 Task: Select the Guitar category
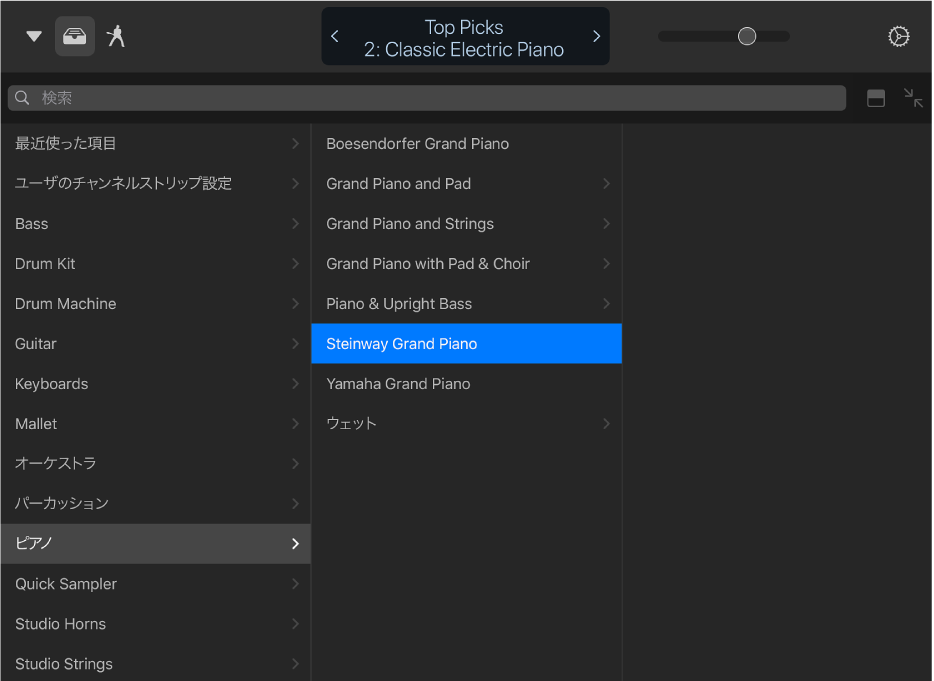[156, 344]
